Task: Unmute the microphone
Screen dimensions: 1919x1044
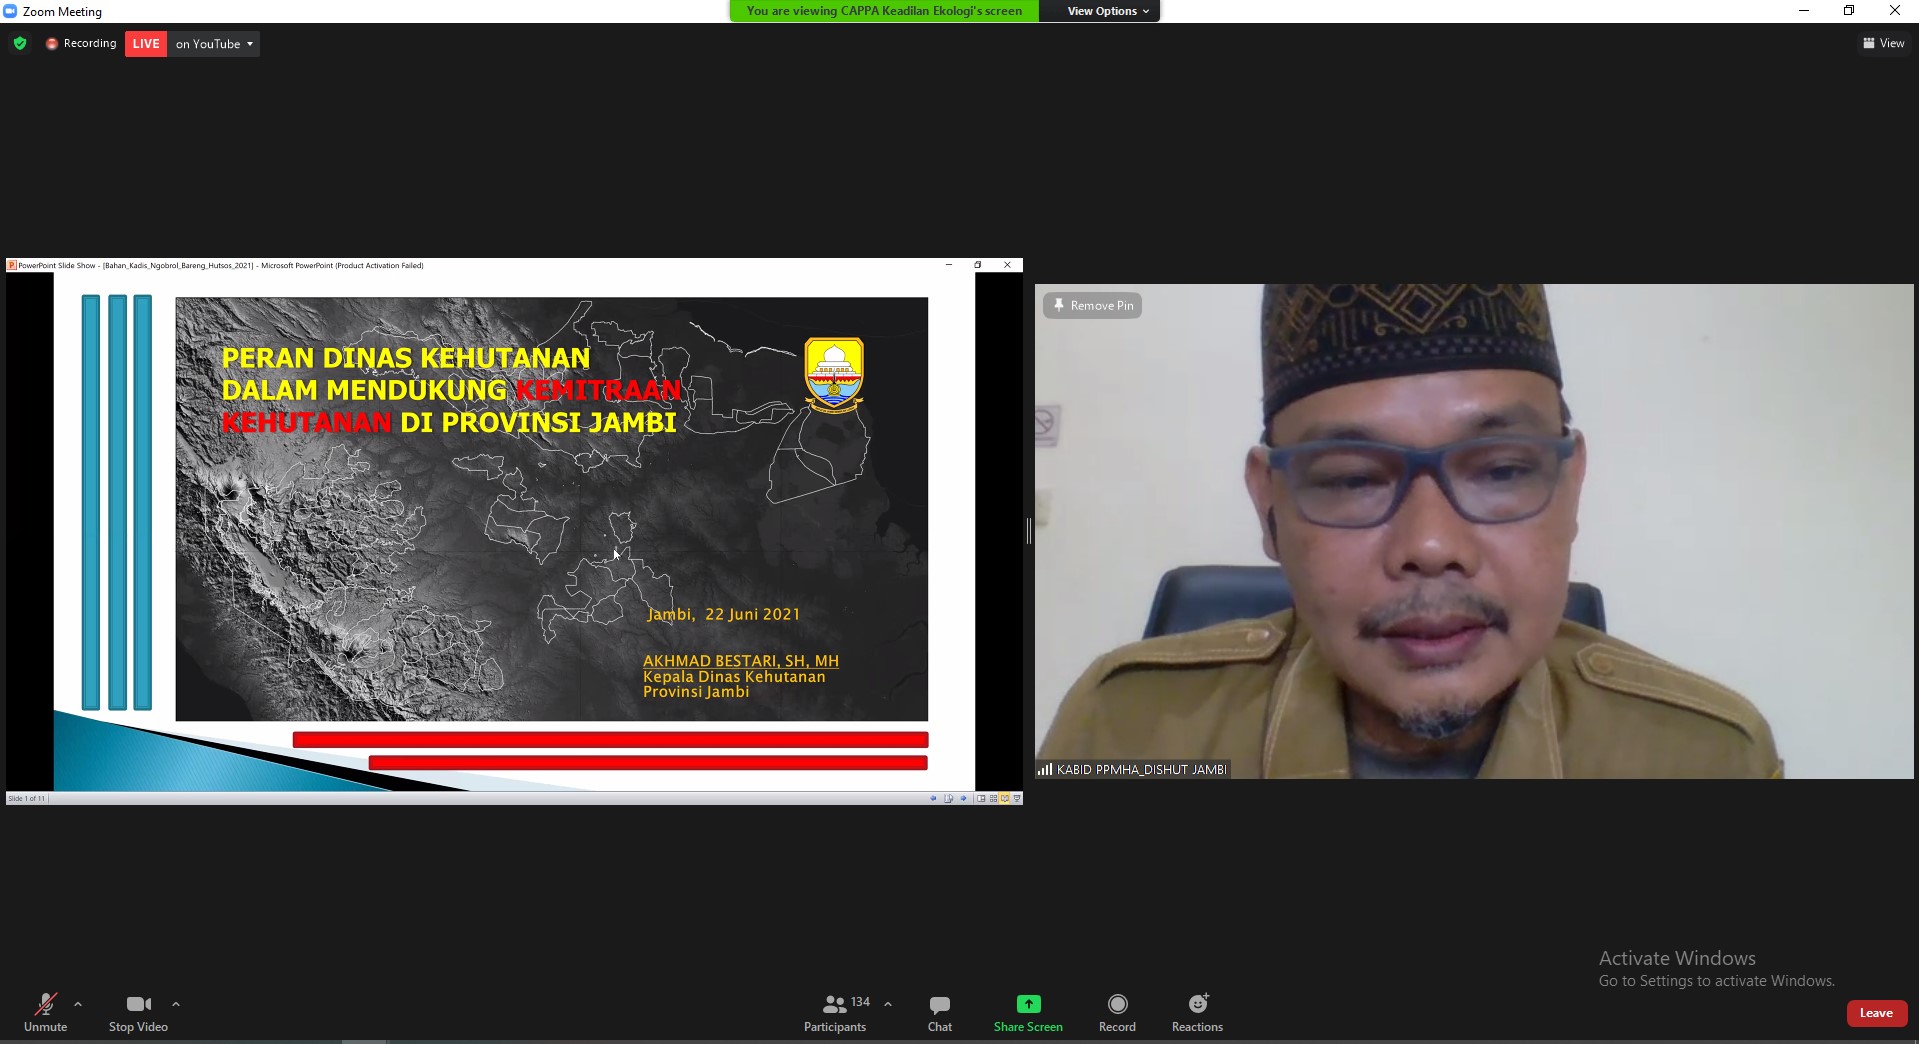Action: pos(46,1012)
